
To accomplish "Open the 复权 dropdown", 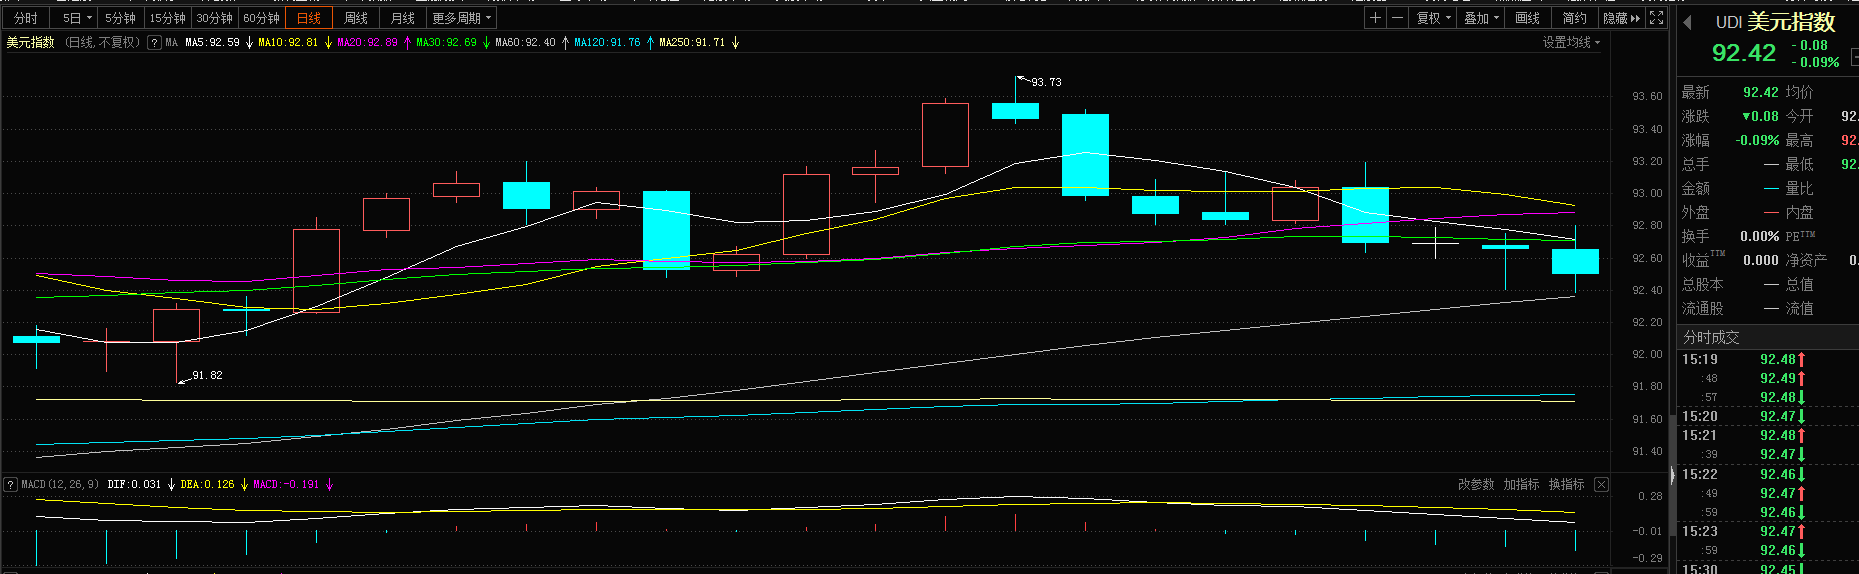I will 1433,18.
